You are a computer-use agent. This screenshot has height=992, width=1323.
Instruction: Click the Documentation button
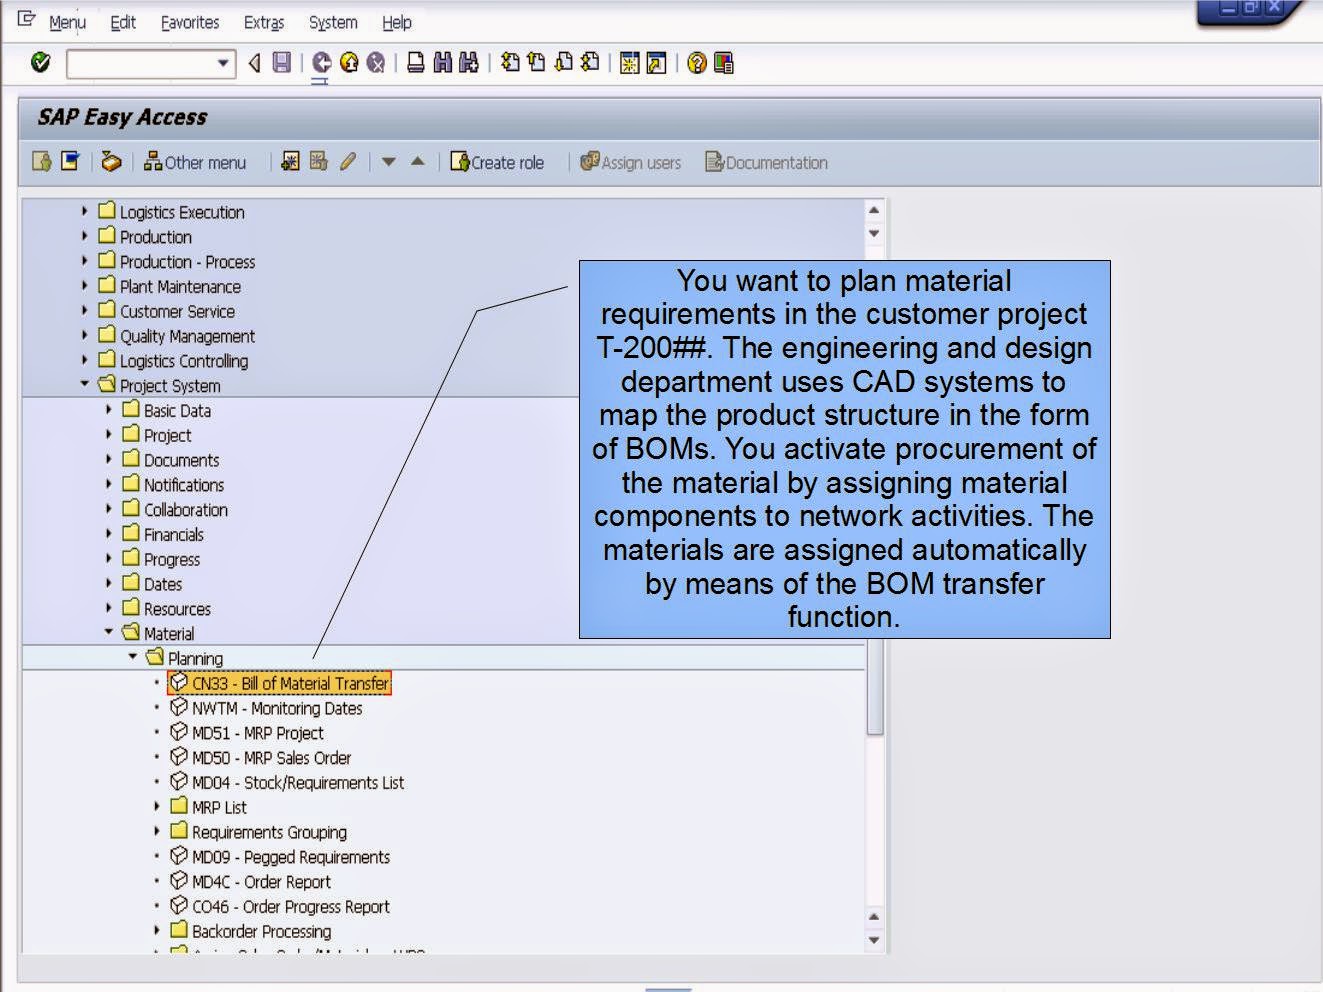tap(766, 162)
